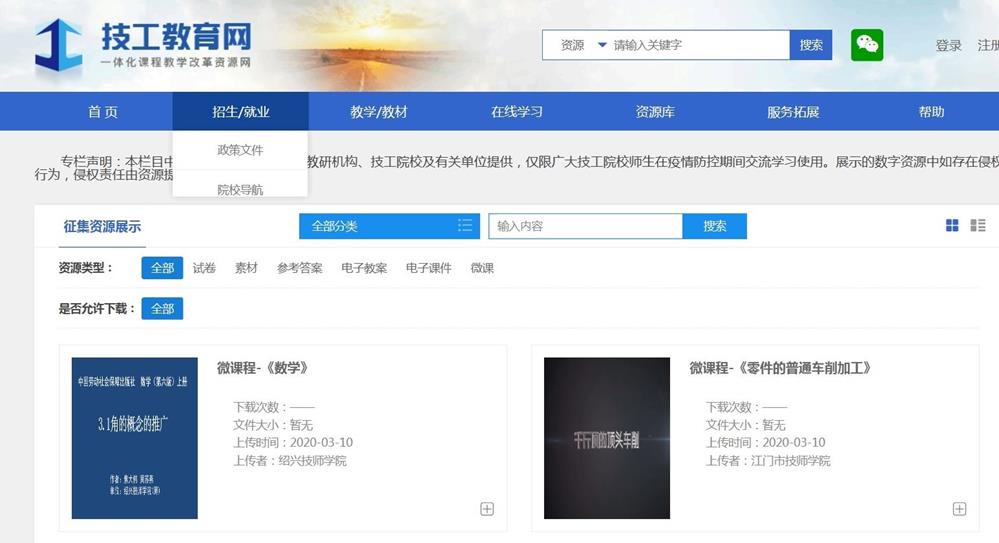
Task: Open the 资源 search type dropdown
Action: [583, 45]
